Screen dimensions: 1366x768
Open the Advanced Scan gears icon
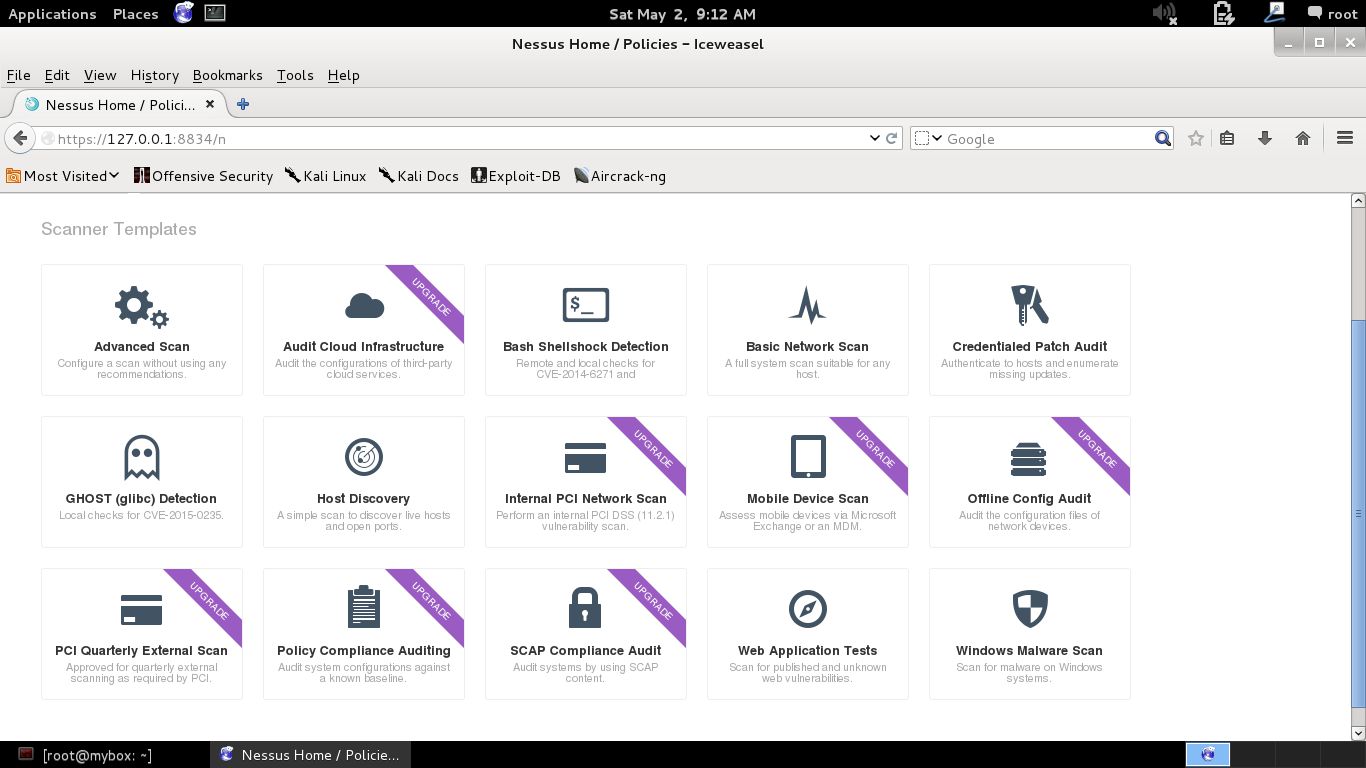point(142,306)
